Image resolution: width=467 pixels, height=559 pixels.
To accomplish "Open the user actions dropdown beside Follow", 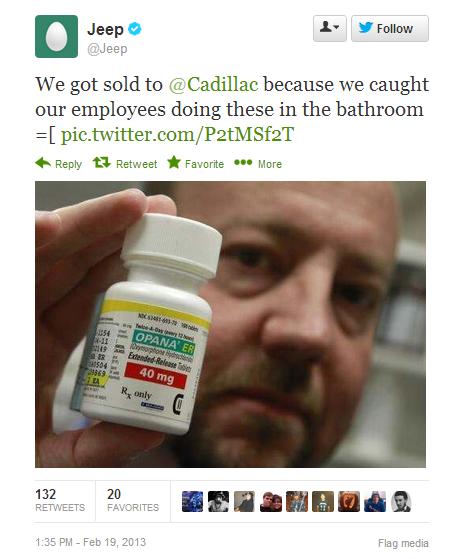I will coord(330,28).
